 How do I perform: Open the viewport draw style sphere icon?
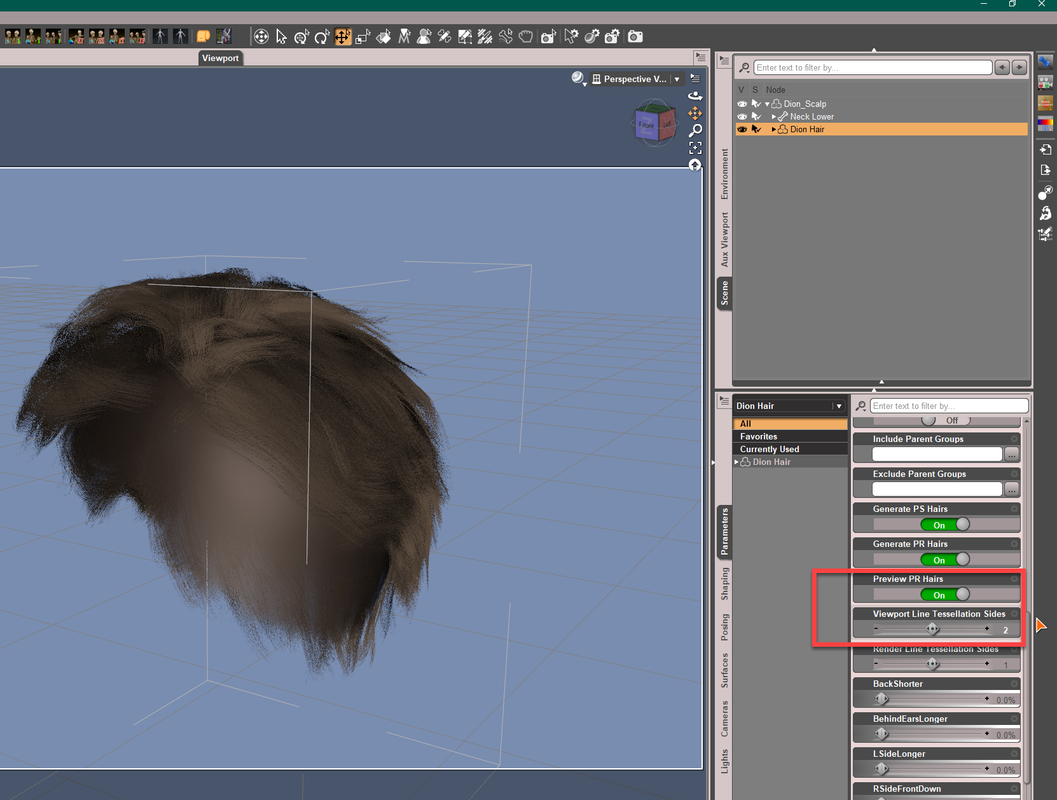[x=578, y=79]
